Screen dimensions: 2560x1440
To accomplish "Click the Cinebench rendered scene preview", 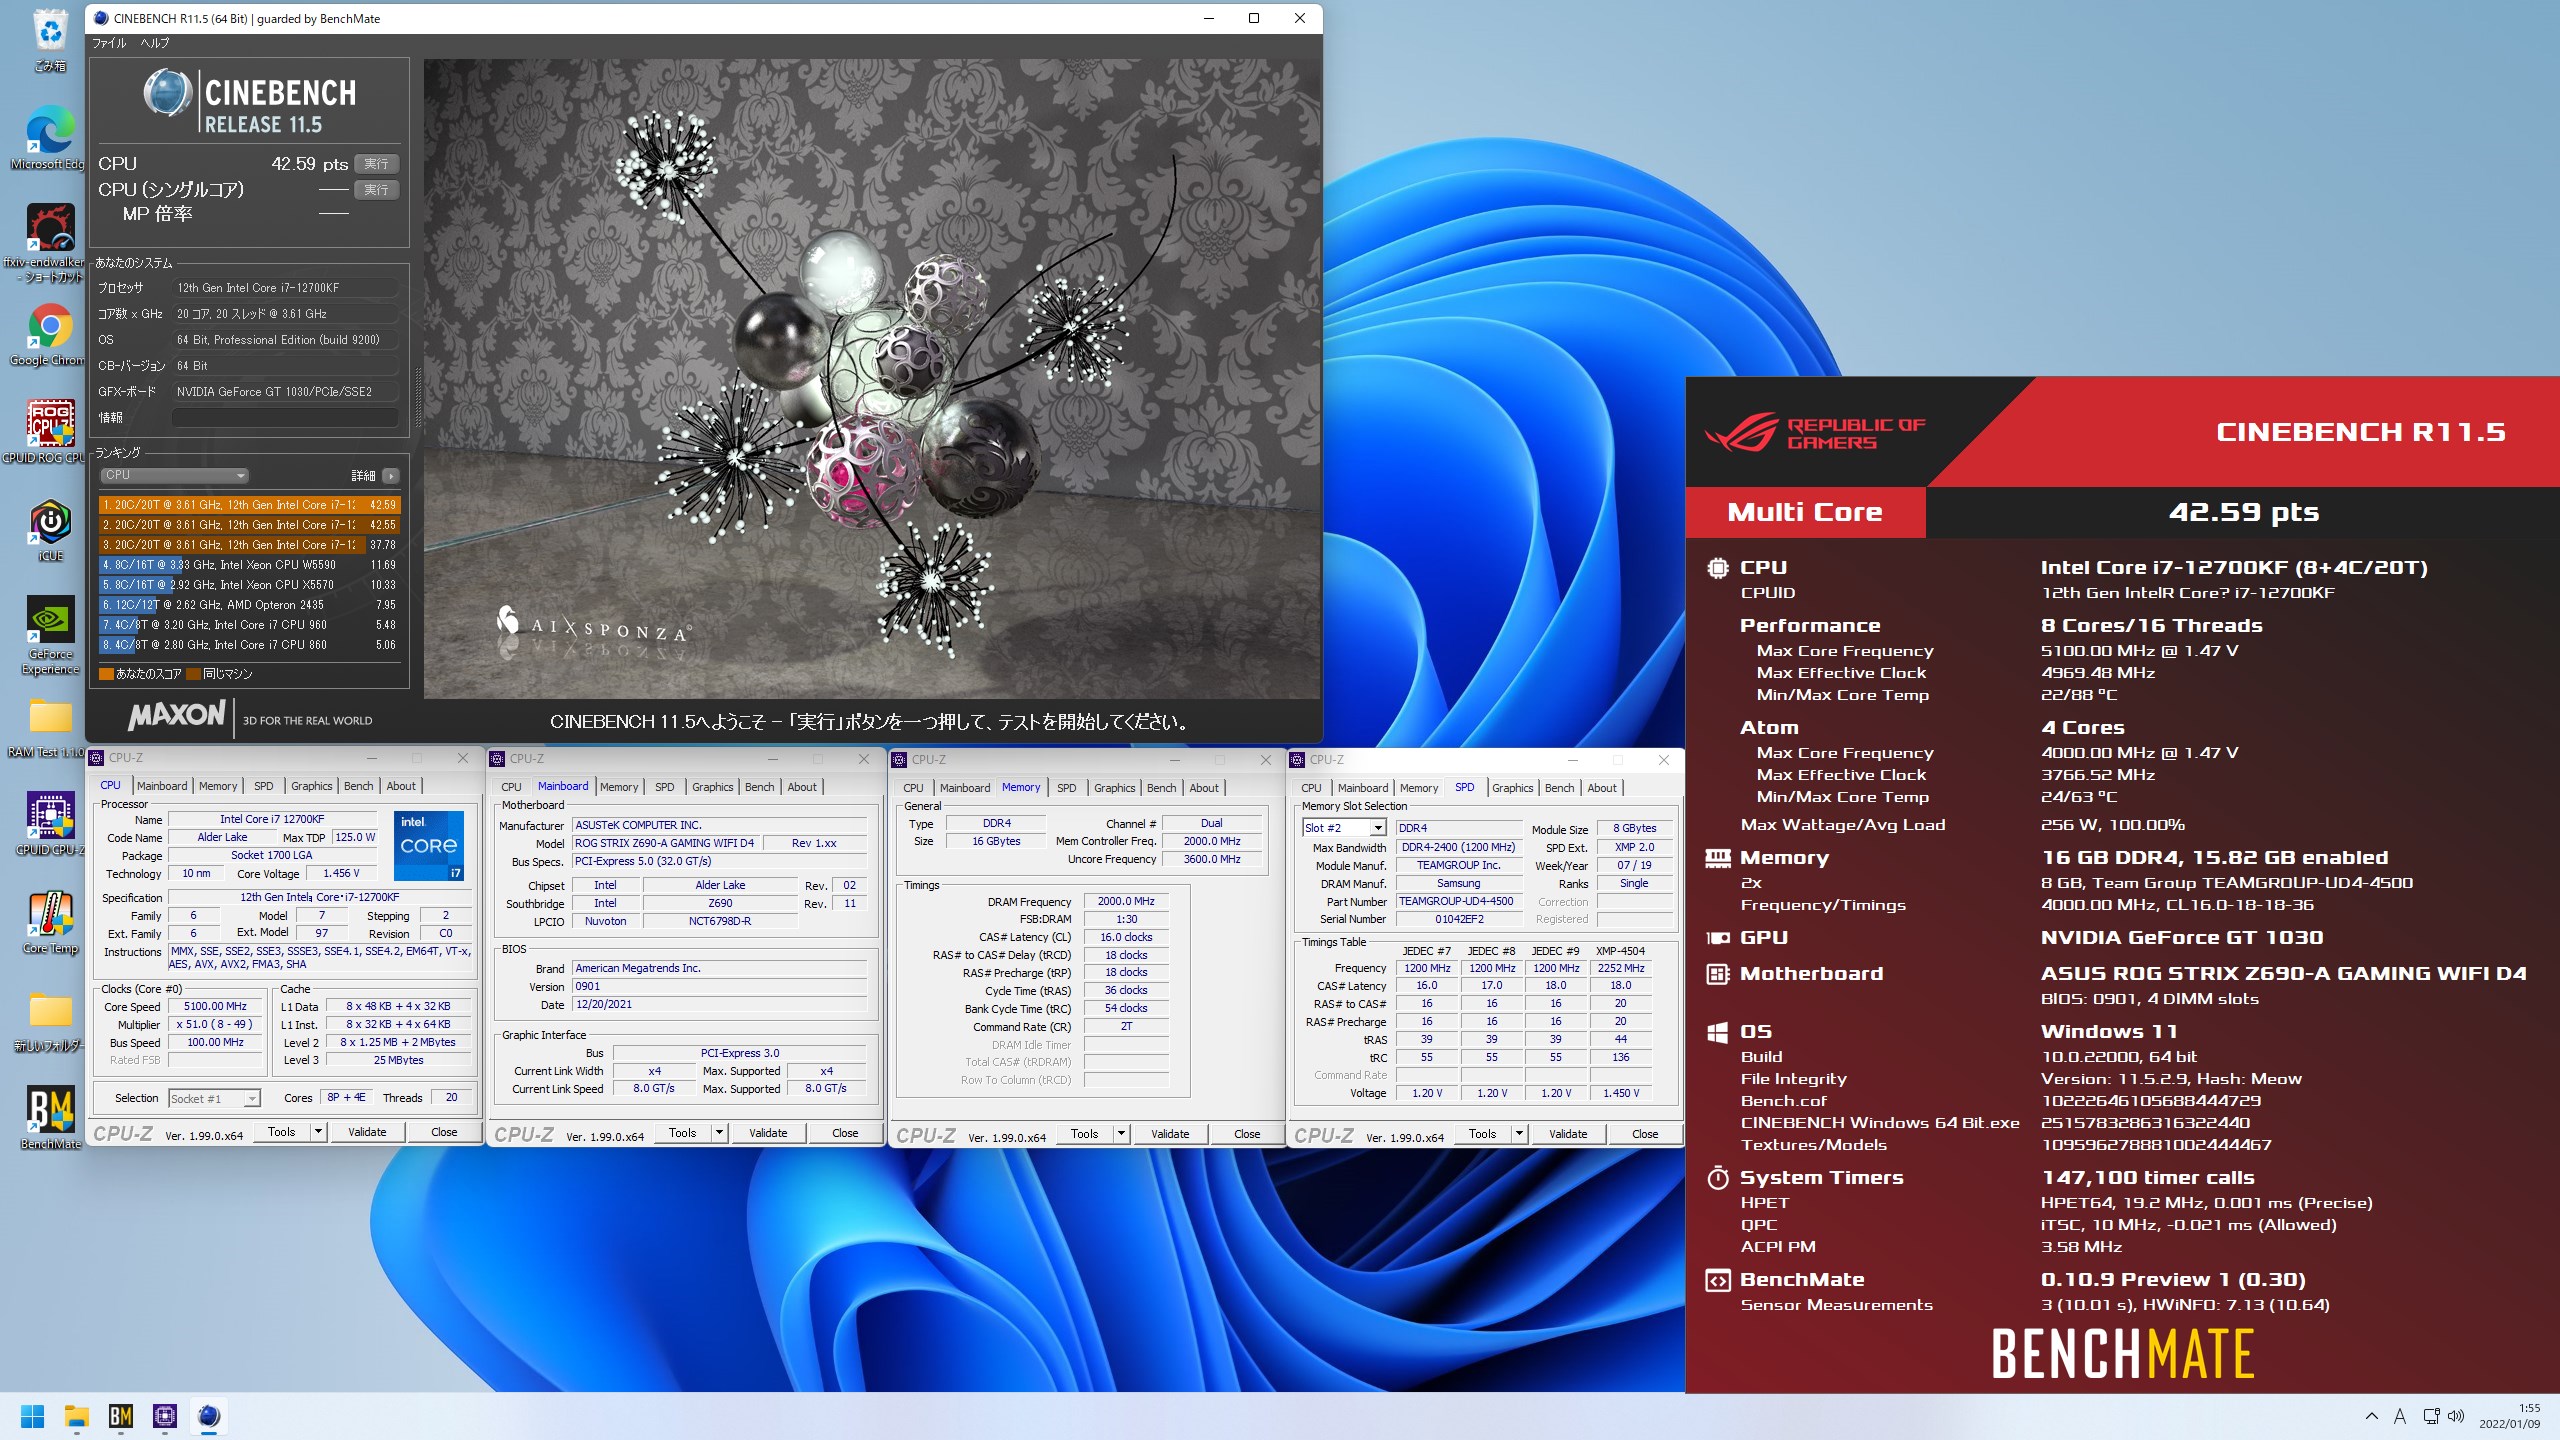I will tap(872, 378).
